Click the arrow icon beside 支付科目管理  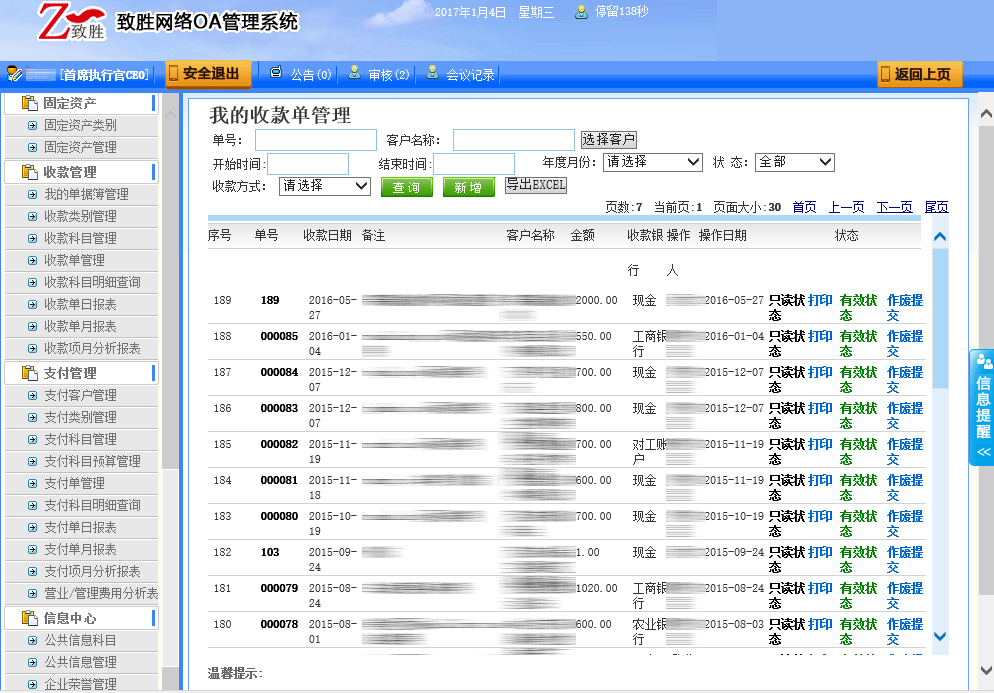(32, 439)
